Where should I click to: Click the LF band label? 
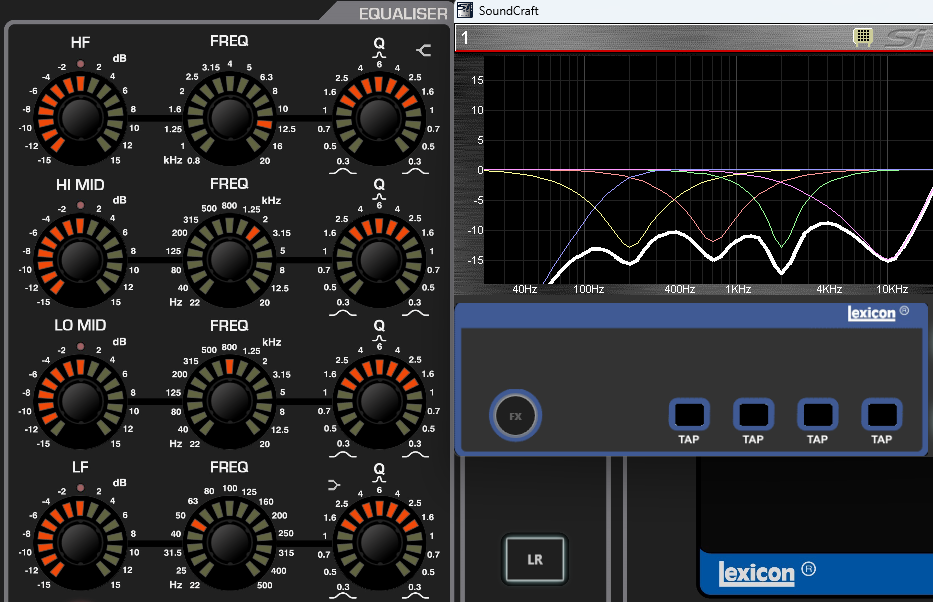(x=80, y=467)
